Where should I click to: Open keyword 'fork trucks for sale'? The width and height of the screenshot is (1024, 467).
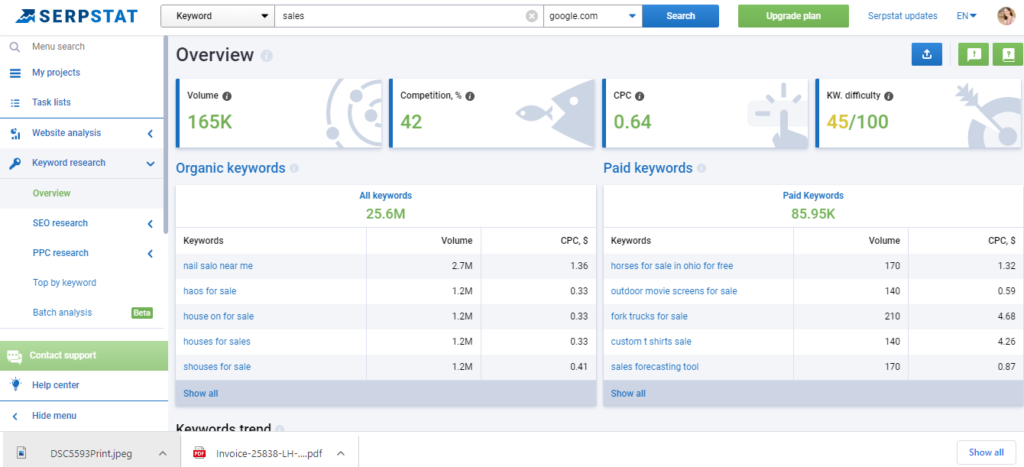point(649,317)
